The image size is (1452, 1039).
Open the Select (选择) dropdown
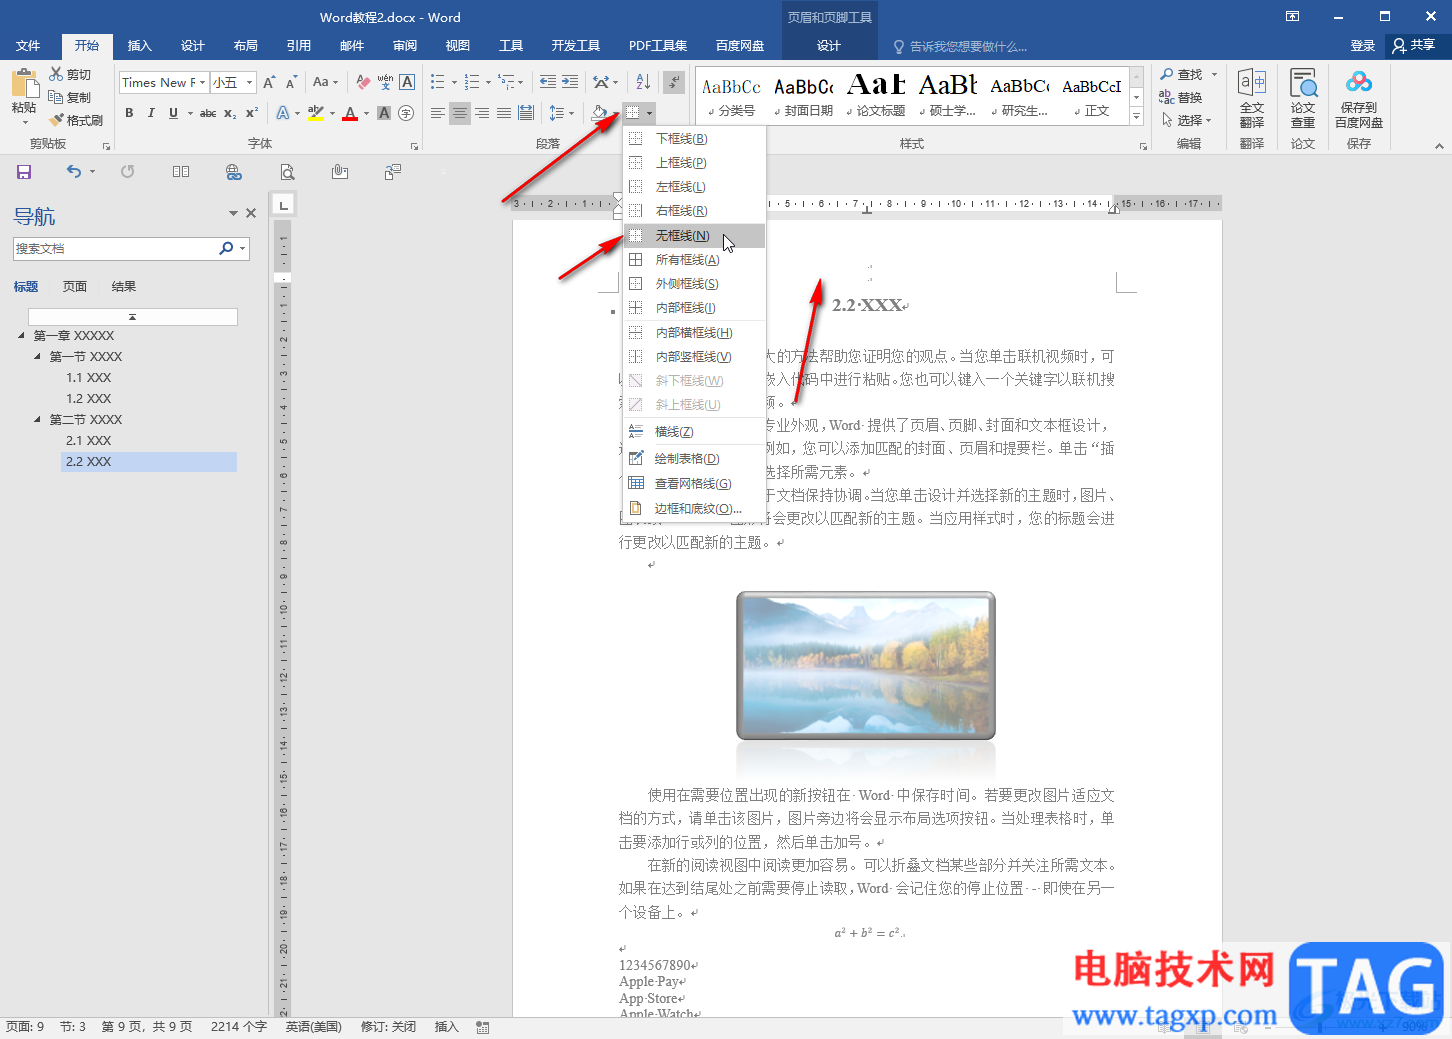coord(1187,120)
